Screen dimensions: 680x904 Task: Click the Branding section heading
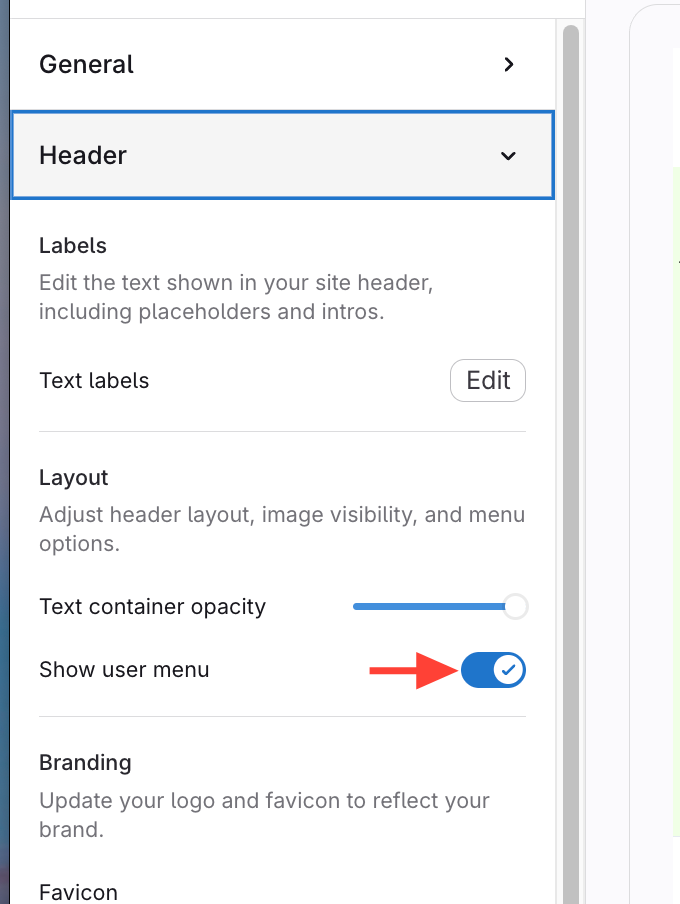click(85, 762)
